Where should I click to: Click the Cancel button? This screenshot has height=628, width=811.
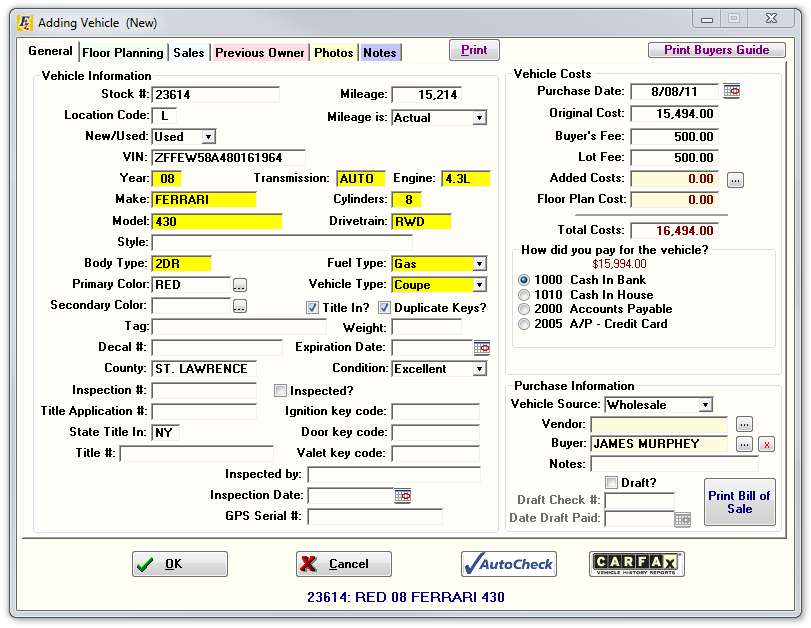(343, 564)
